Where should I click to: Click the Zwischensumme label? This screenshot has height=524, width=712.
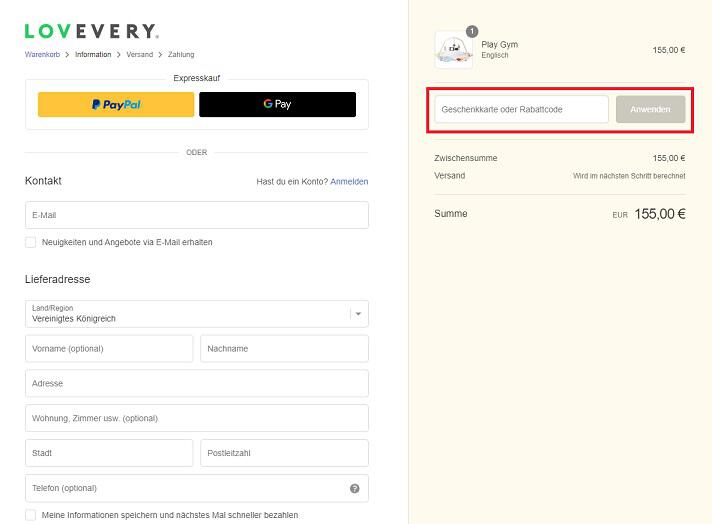click(x=465, y=158)
